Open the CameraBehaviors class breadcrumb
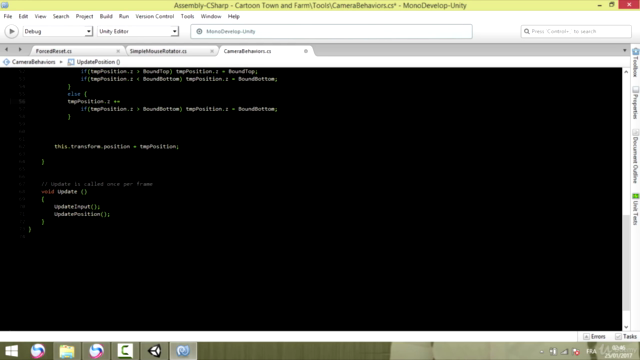This screenshot has width=640, height=360. tap(29, 62)
